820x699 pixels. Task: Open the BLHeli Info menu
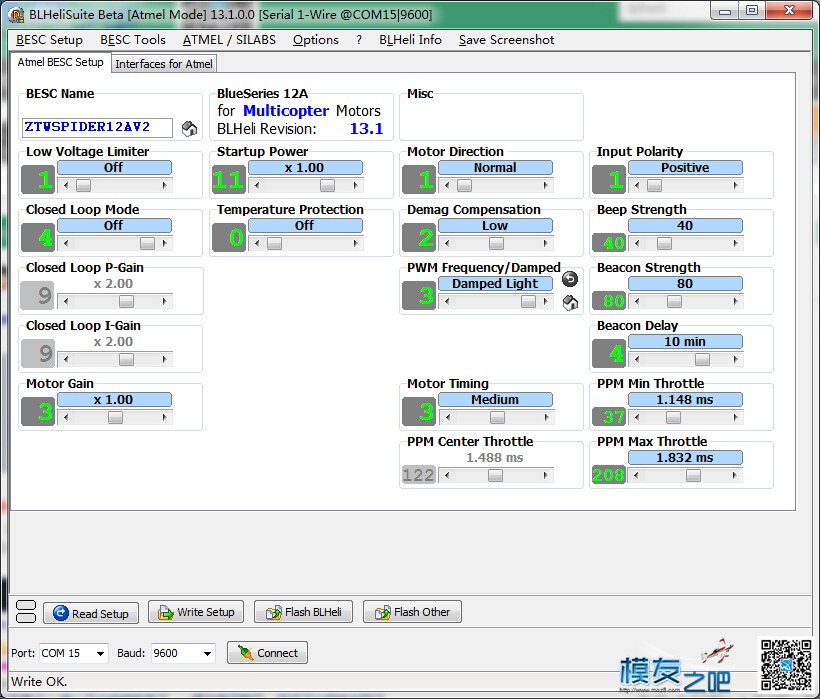(x=410, y=40)
